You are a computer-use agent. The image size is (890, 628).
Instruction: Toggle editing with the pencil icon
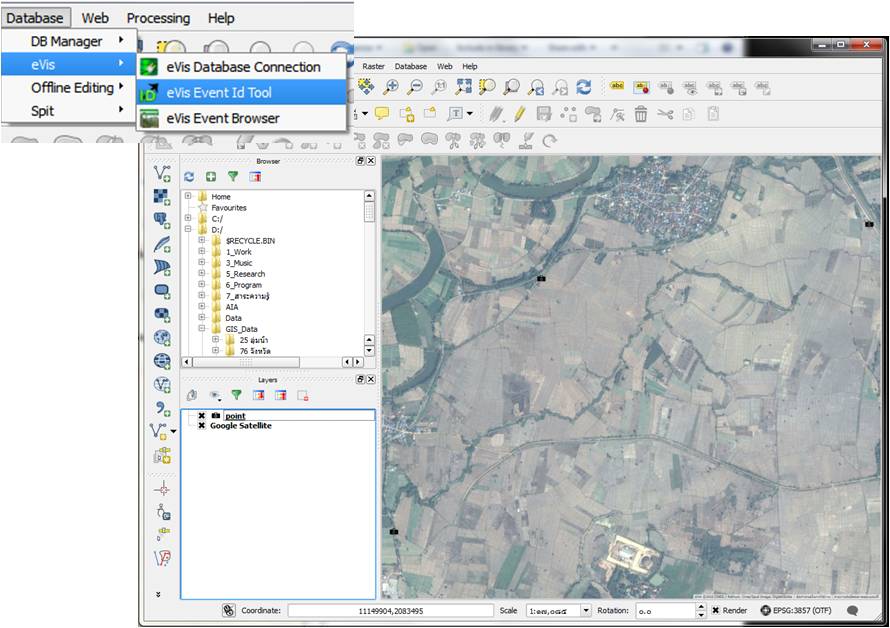(519, 114)
